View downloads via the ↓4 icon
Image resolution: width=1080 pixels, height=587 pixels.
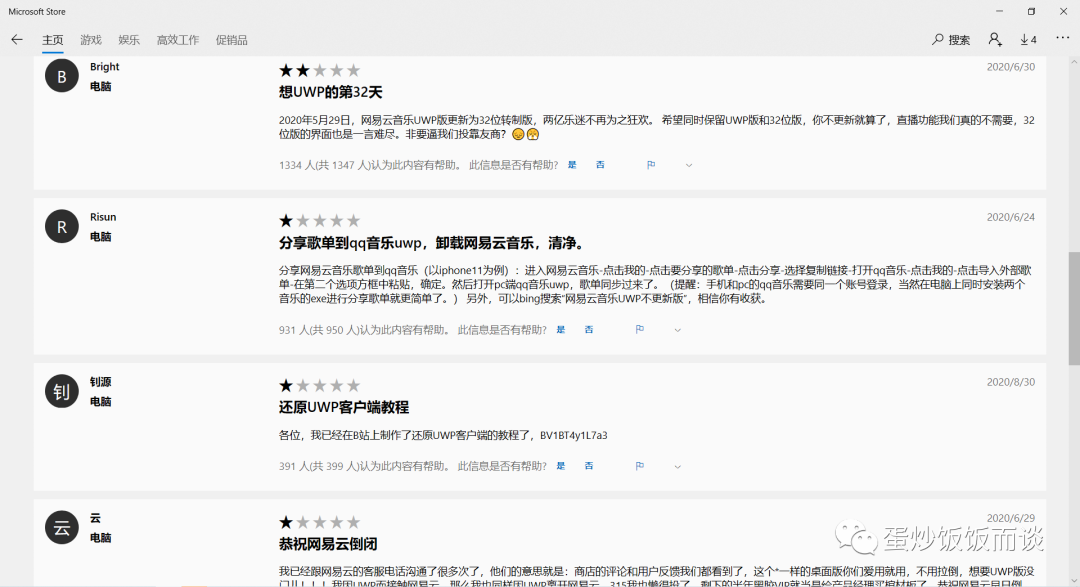[x=1028, y=39]
